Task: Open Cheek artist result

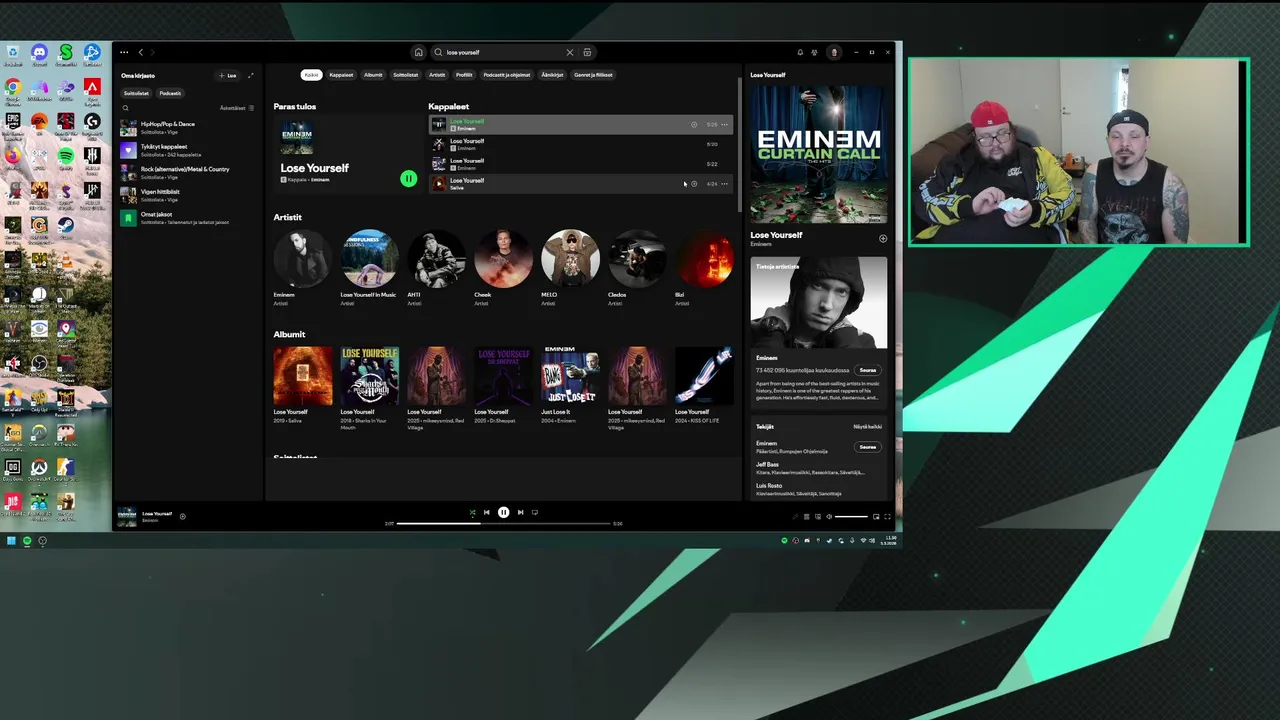Action: click(503, 267)
